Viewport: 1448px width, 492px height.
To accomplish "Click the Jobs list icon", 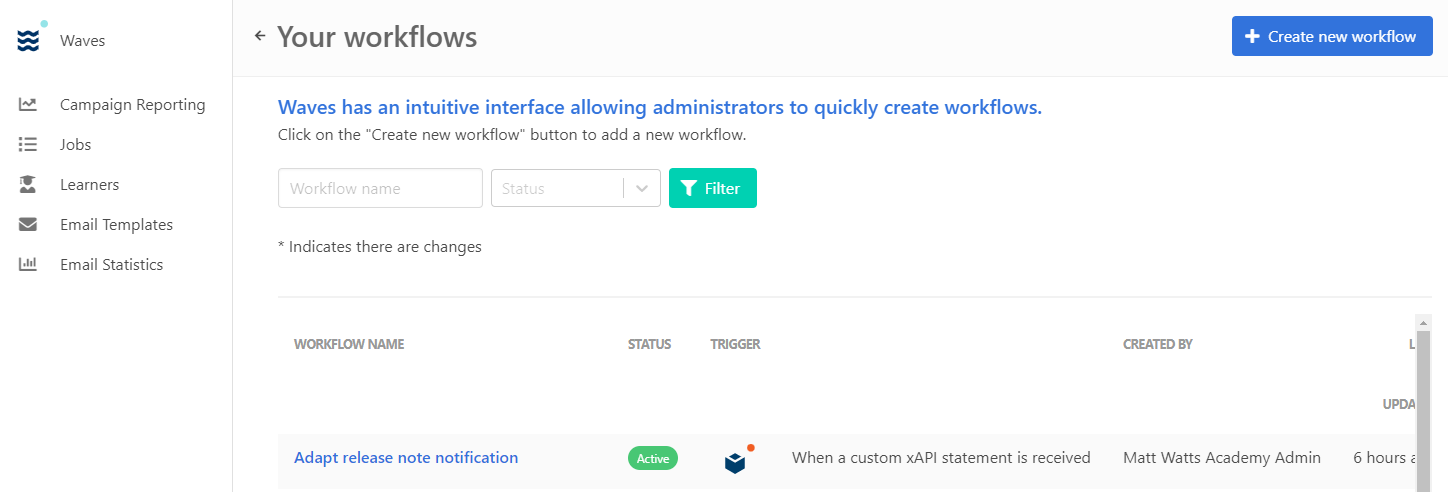I will click(28, 145).
